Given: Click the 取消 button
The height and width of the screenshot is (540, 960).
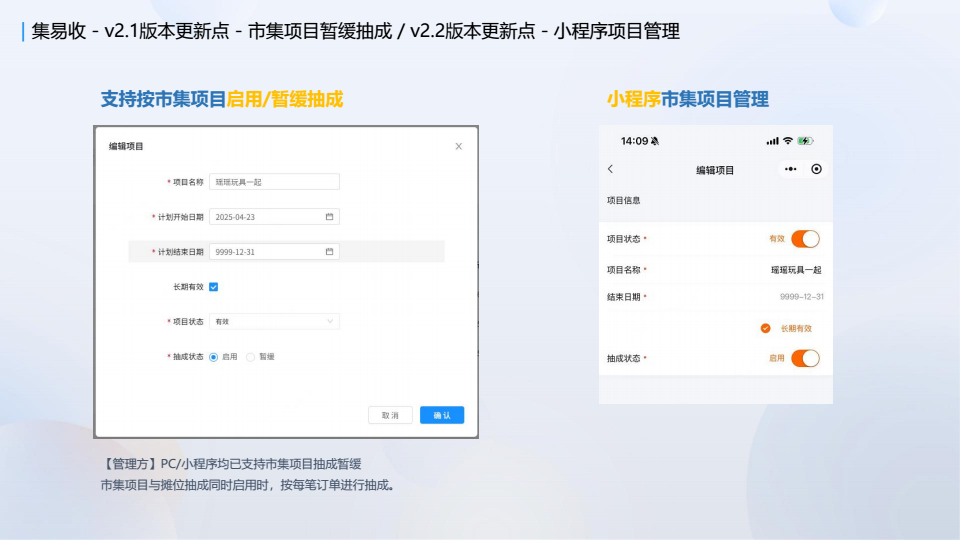Looking at the screenshot, I should (390, 415).
